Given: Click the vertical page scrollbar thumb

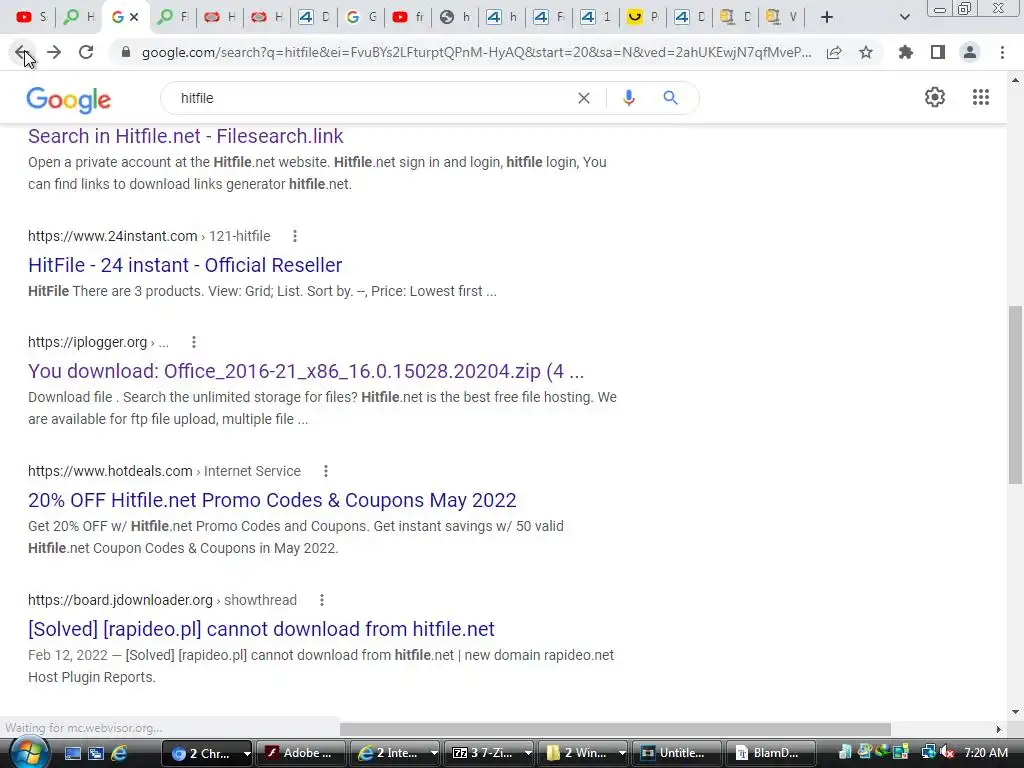Looking at the screenshot, I should point(1015,394).
